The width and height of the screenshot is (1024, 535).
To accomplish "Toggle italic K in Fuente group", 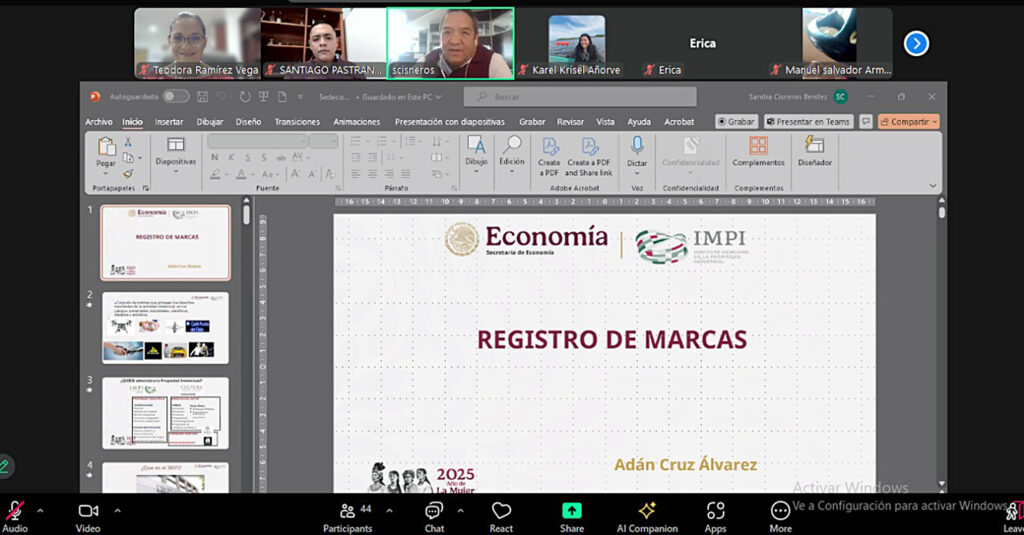I will (231, 157).
